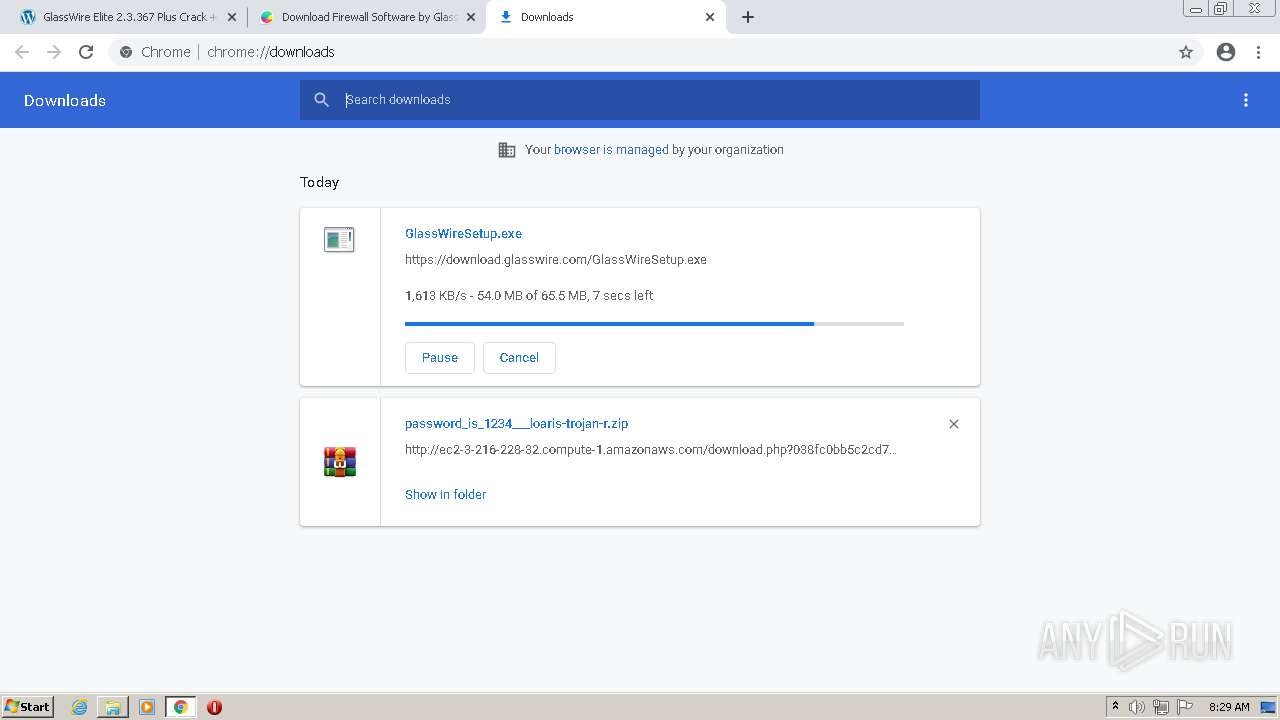The image size is (1280, 720).
Task: Click the network tray icon
Action: click(x=1161, y=707)
